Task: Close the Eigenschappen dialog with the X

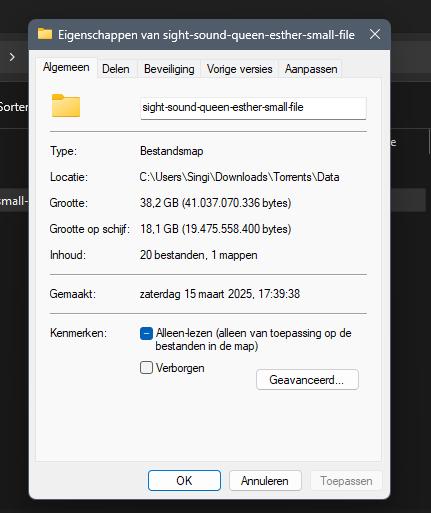Action: point(375,34)
